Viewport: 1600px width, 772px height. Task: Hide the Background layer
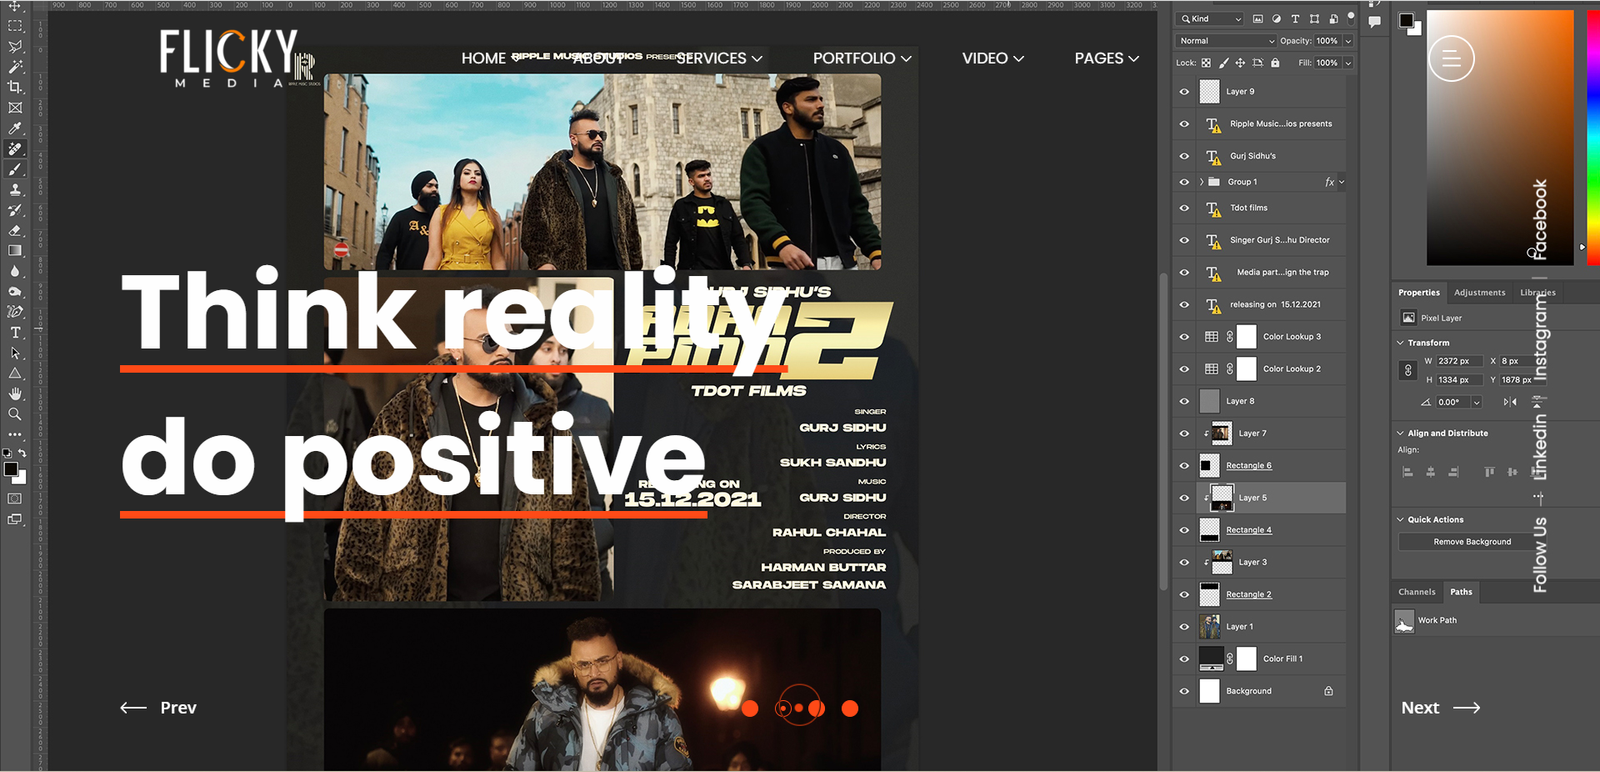[x=1184, y=691]
